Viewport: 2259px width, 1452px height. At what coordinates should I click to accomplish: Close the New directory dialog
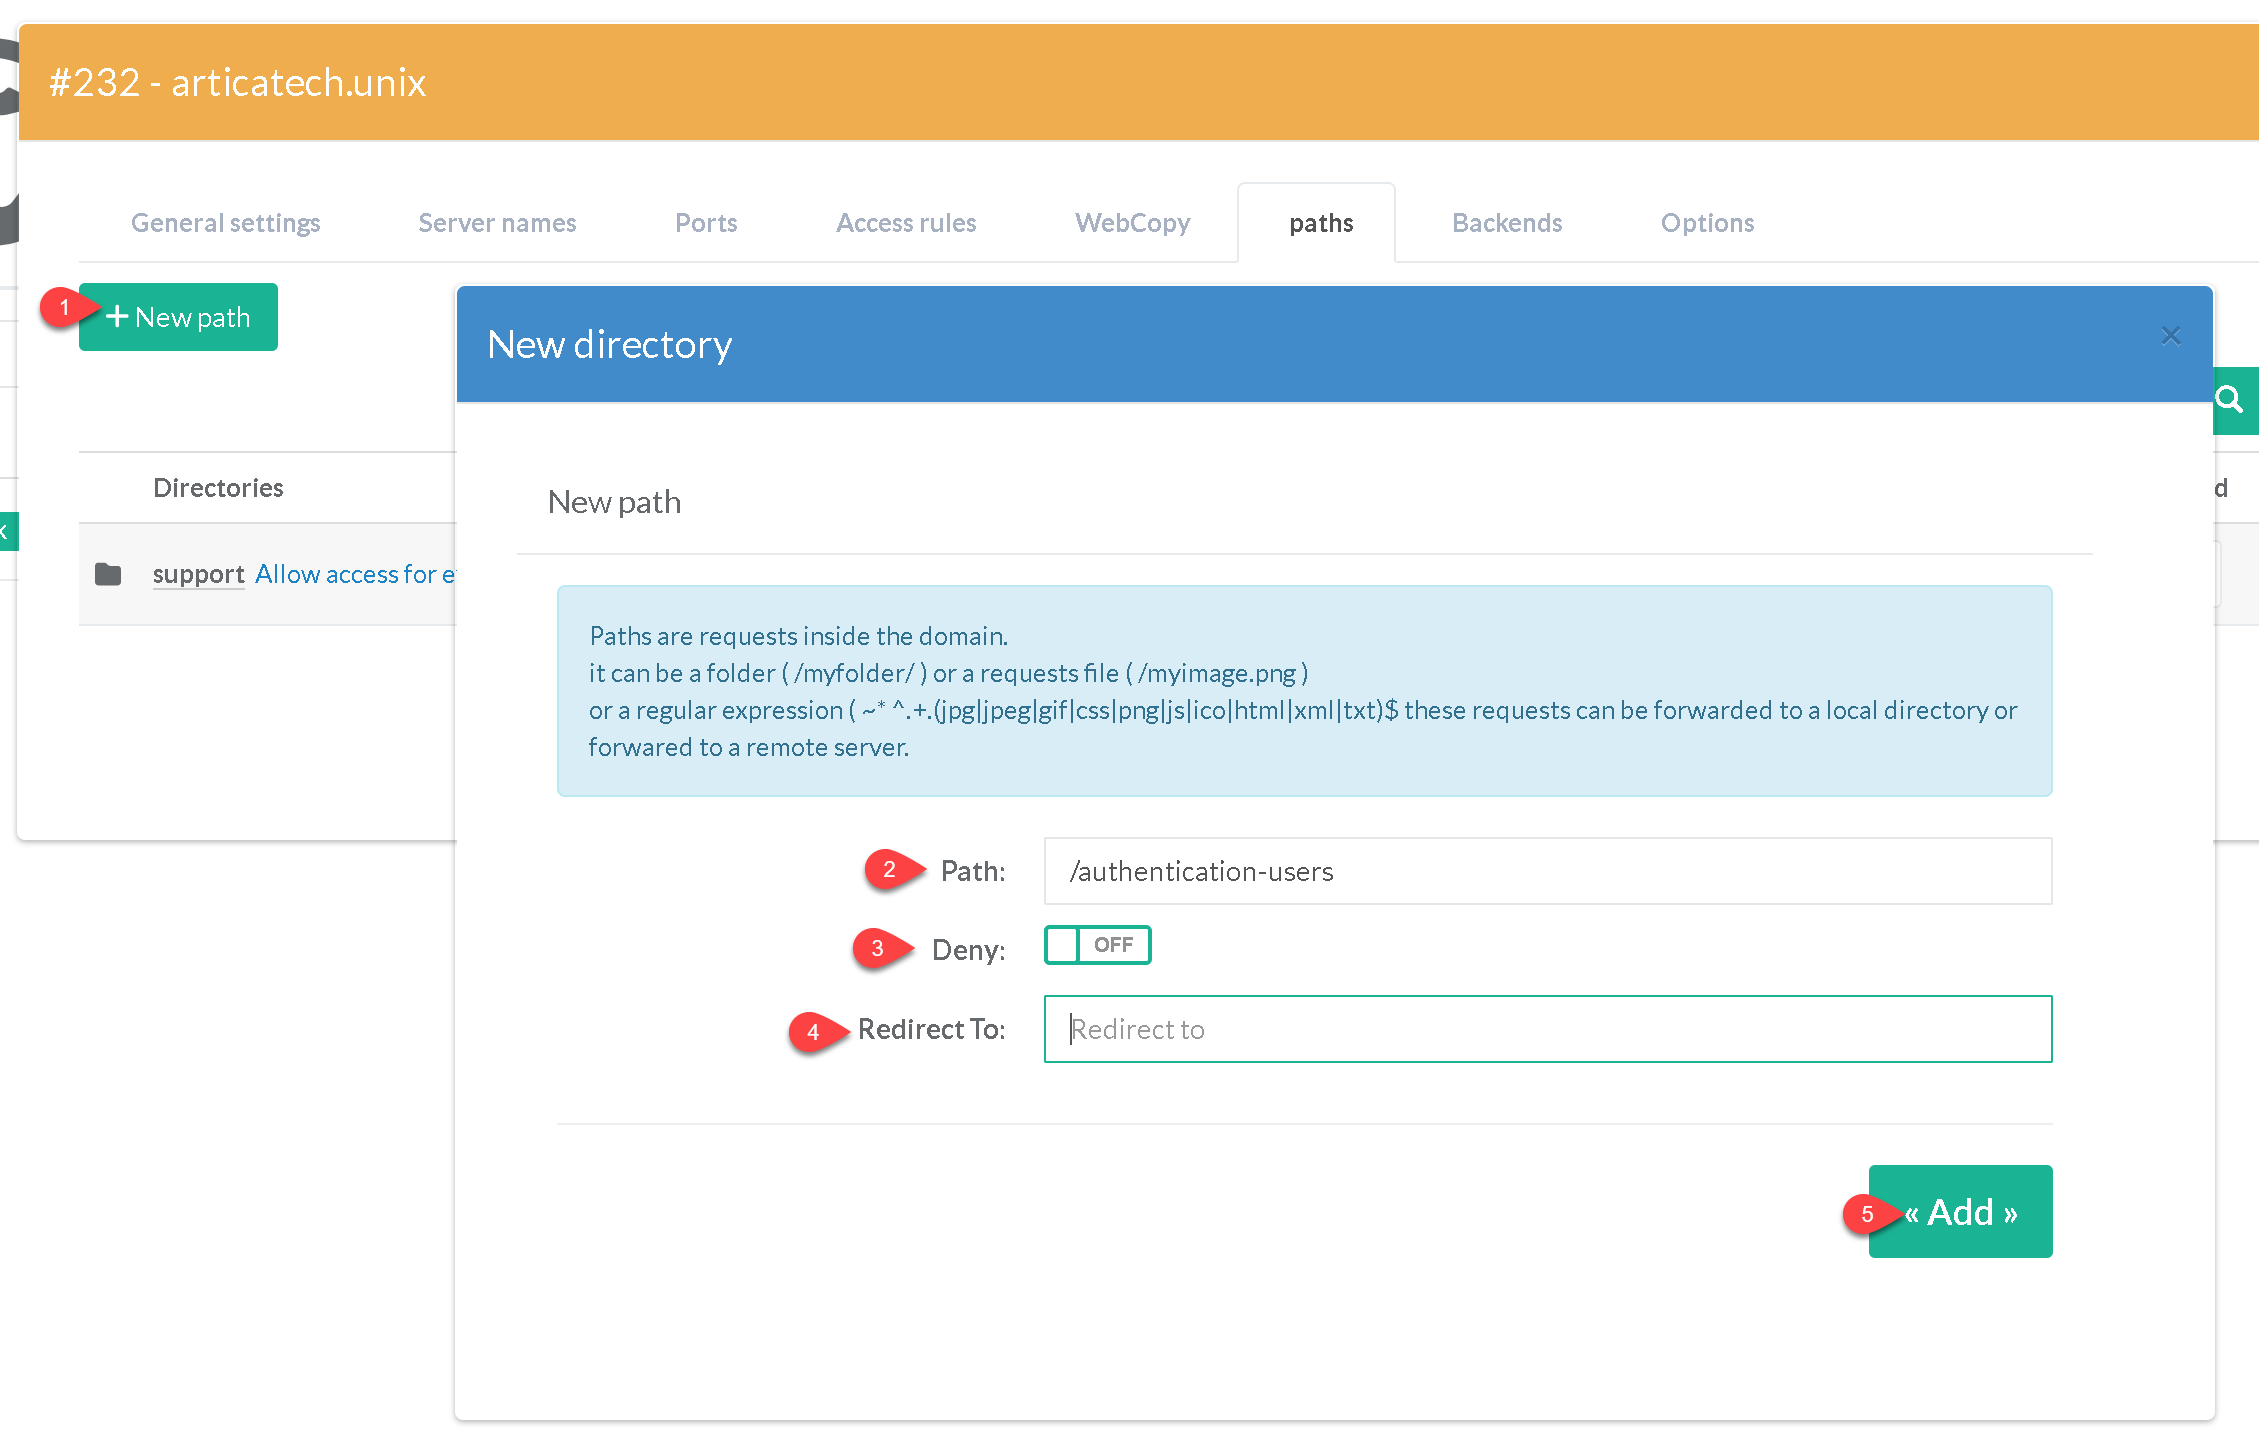2170,336
